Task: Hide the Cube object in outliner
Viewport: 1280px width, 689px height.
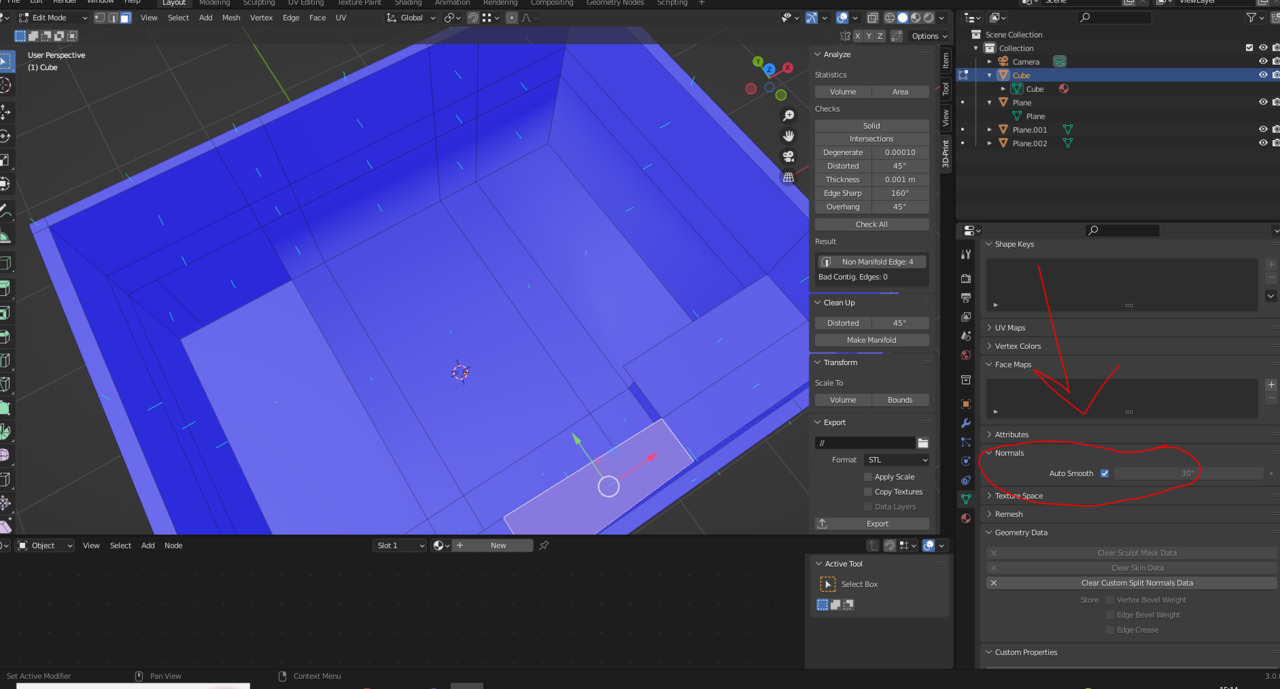Action: 1263,75
